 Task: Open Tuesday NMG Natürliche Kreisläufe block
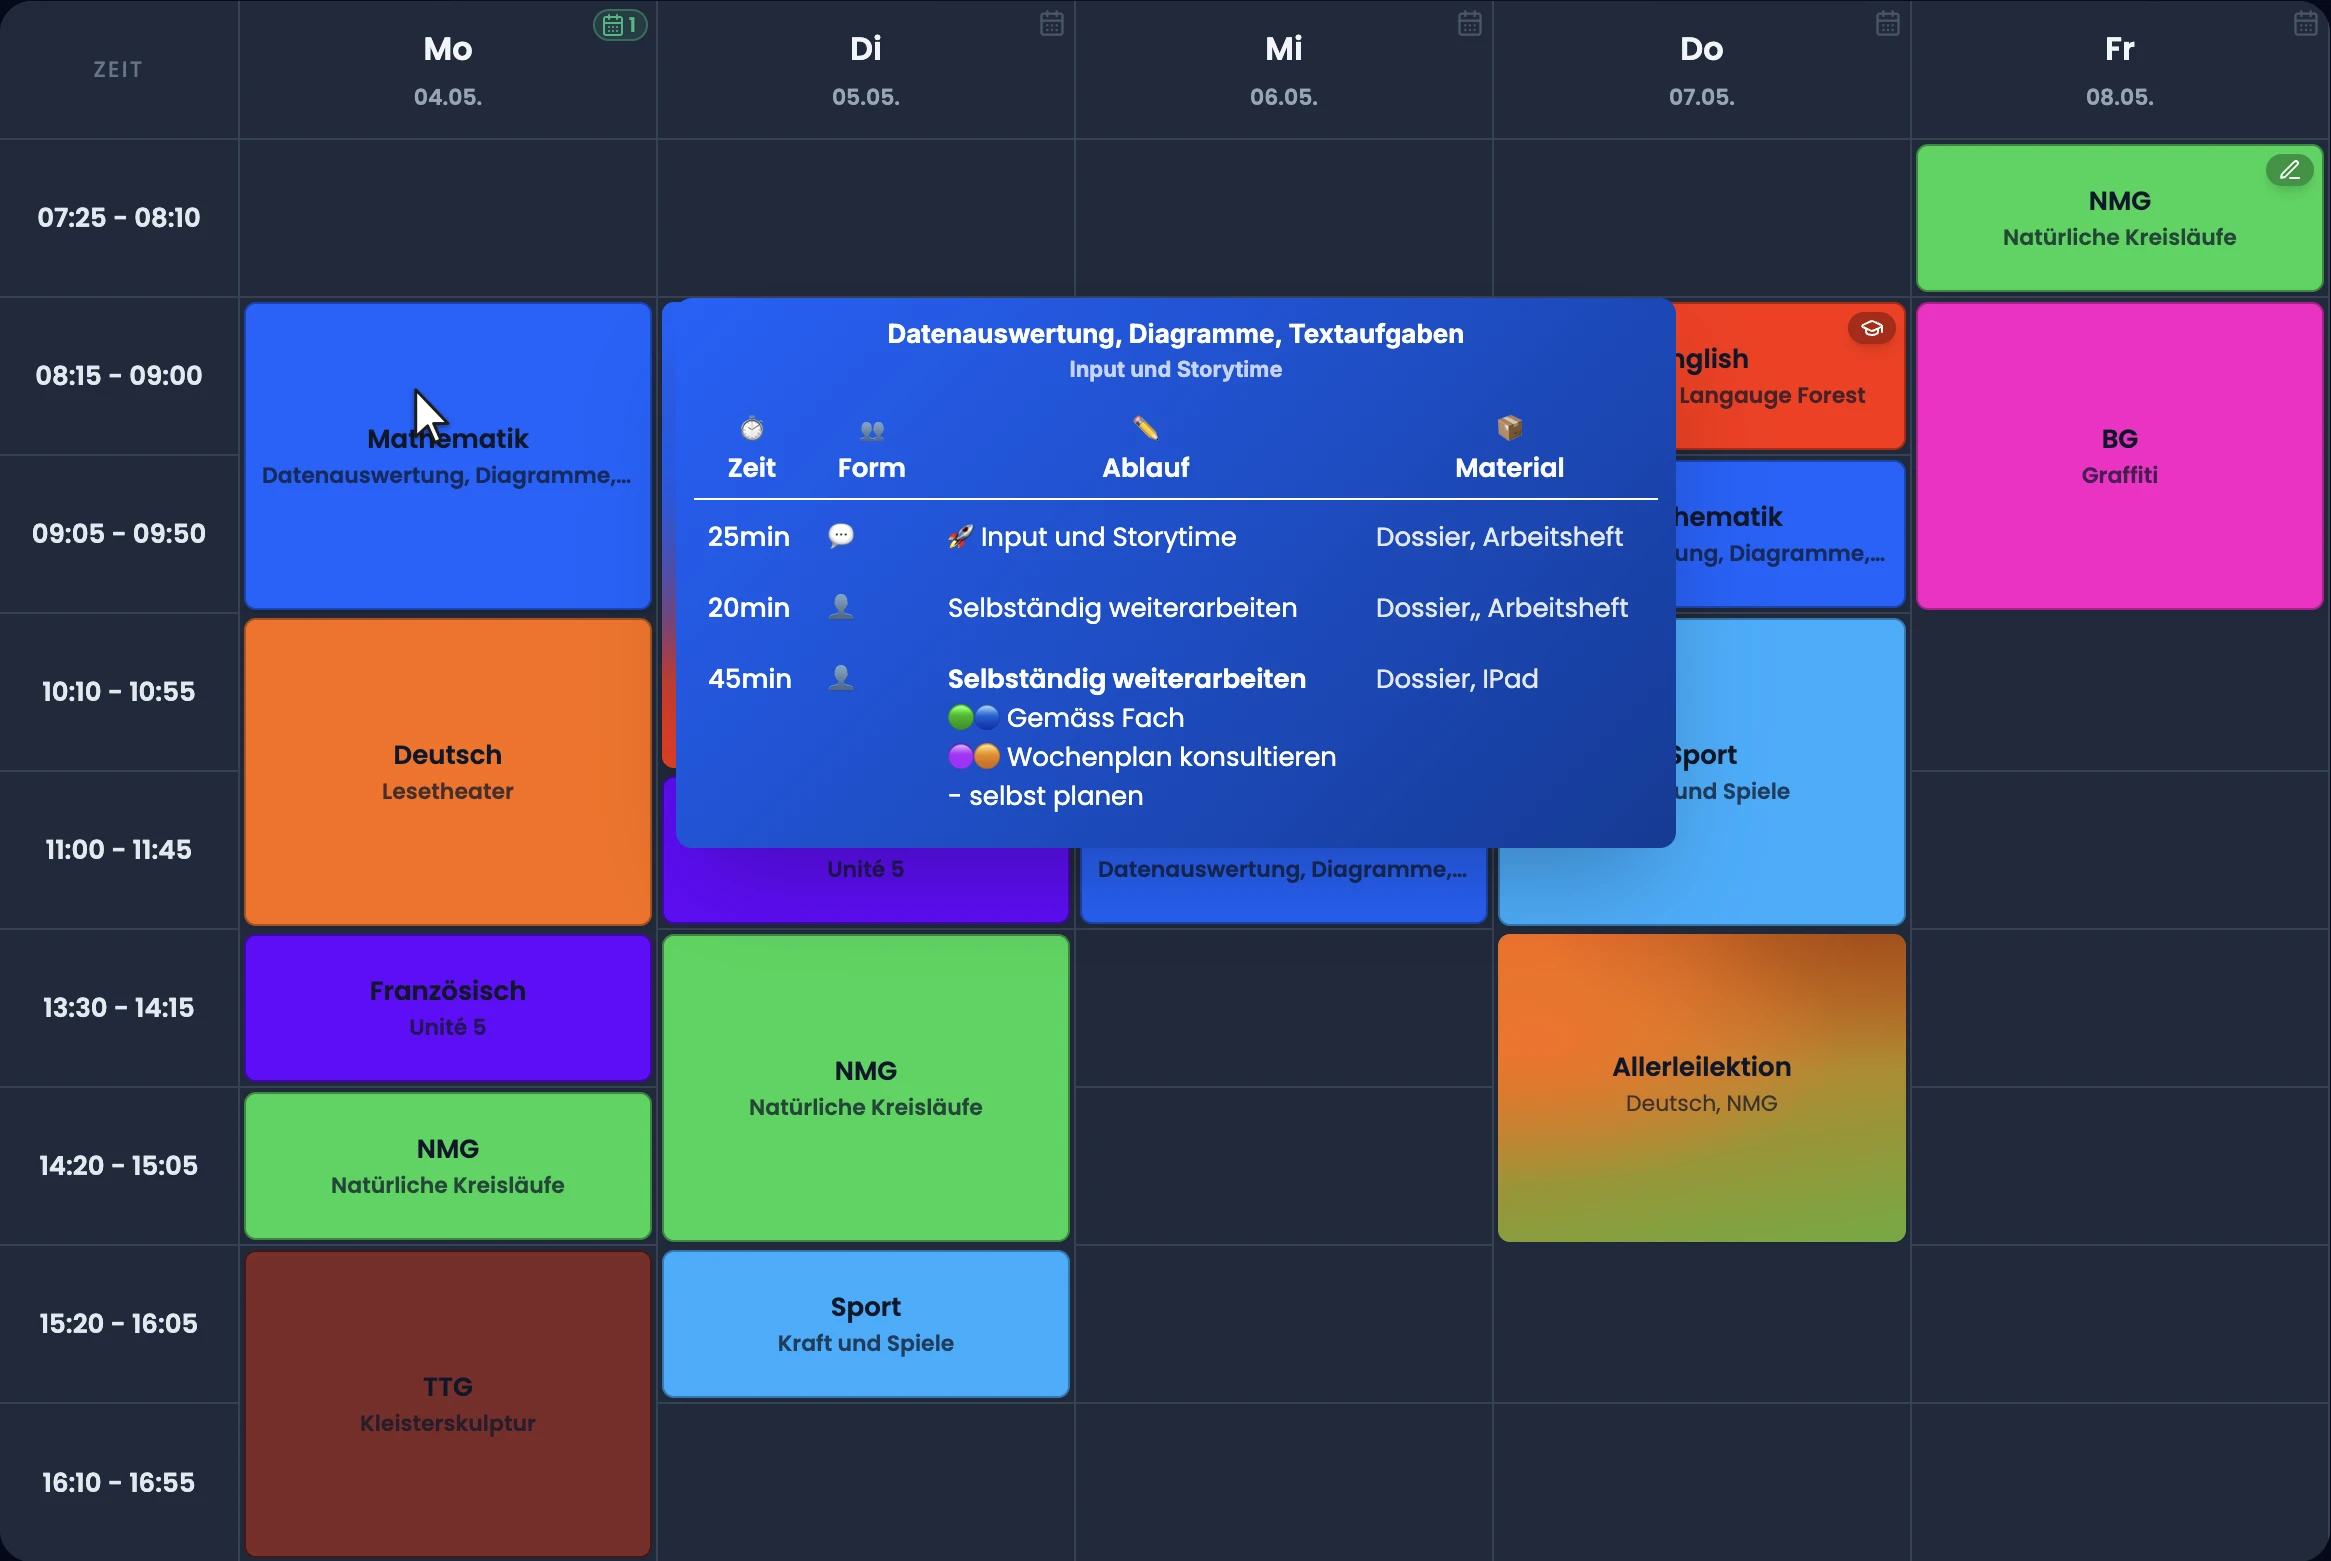(866, 1088)
